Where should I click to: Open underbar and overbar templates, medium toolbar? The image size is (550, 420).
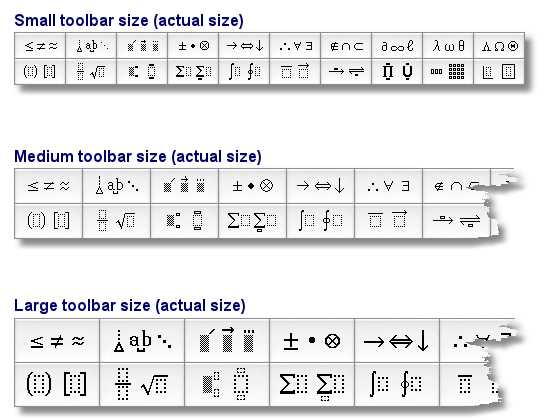pyautogui.click(x=389, y=221)
